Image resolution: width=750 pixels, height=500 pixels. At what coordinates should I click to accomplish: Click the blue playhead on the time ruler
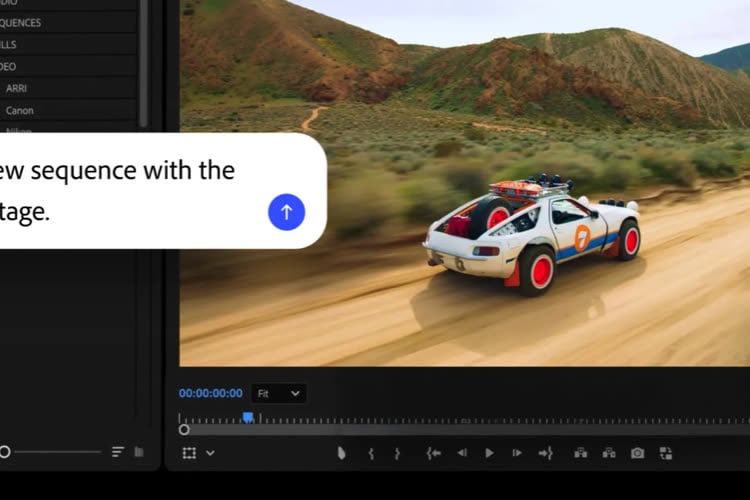(248, 418)
